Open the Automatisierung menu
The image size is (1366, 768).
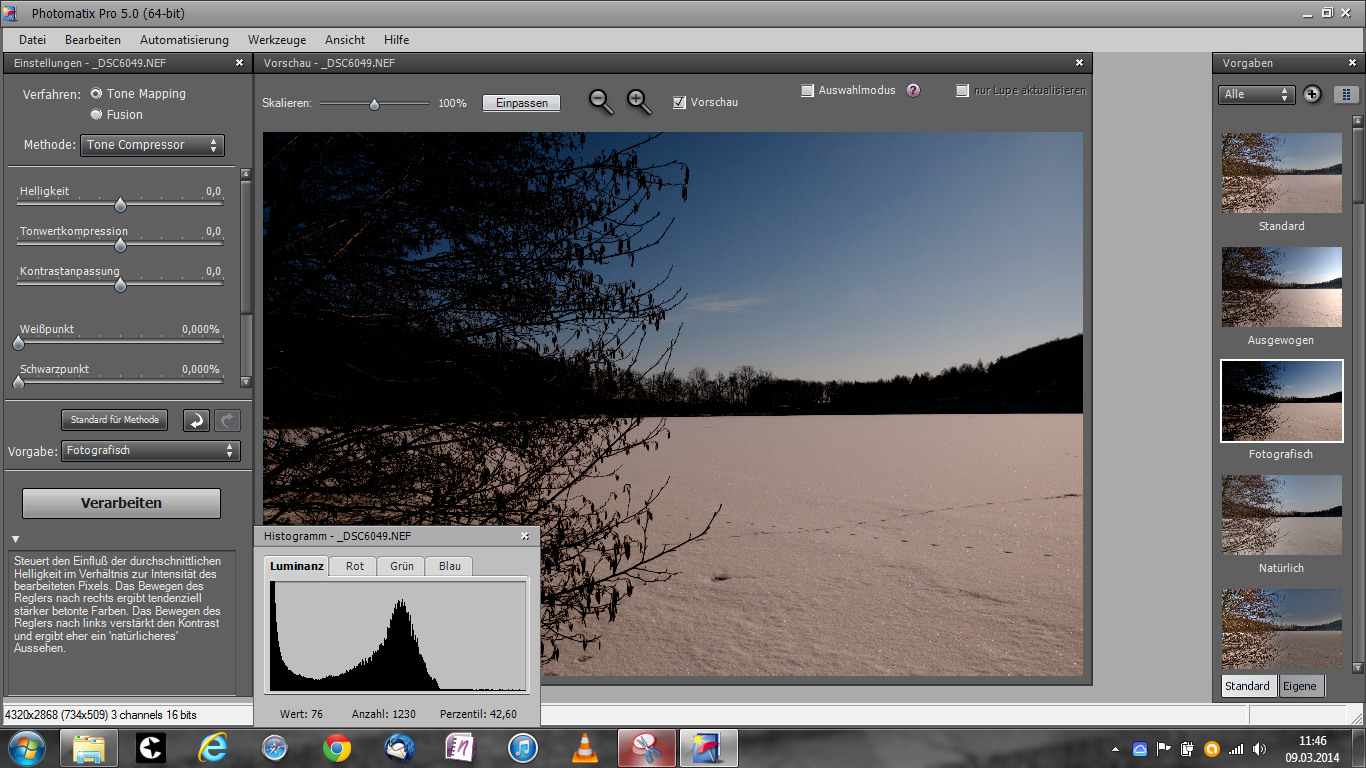[x=184, y=40]
